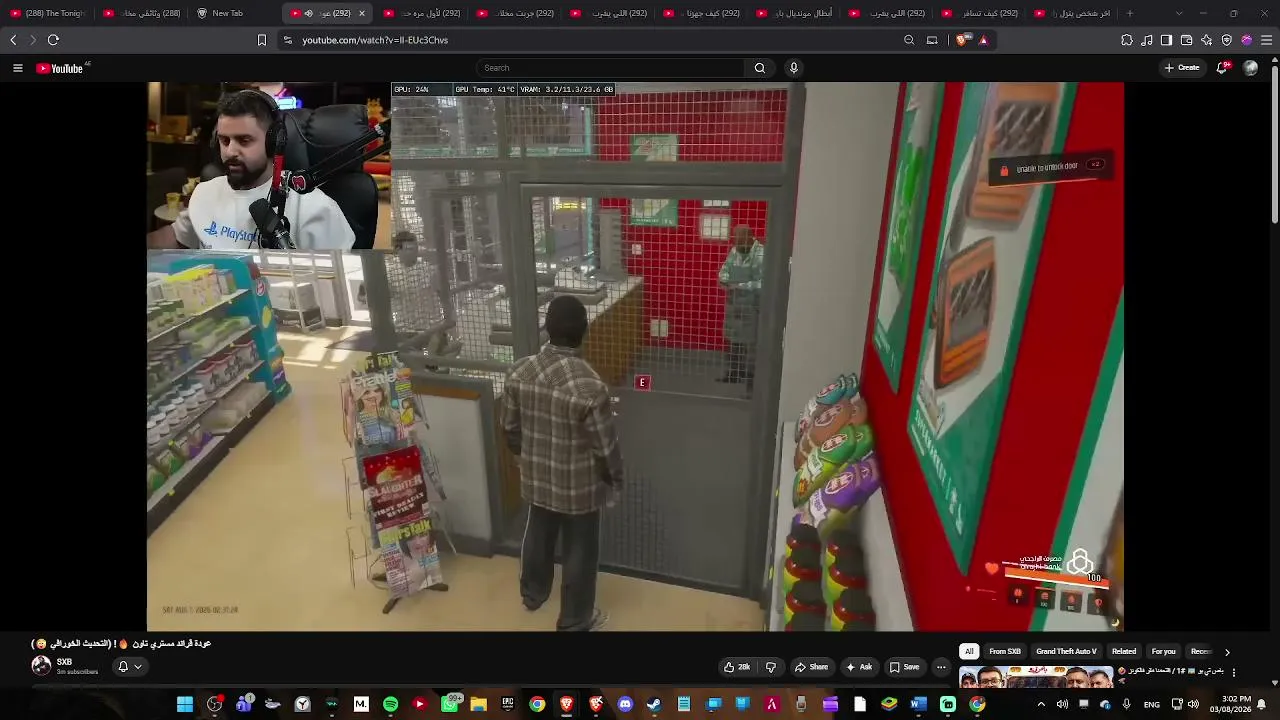
Task: Open a new browser tab
Action: pyautogui.click(x=1130, y=13)
